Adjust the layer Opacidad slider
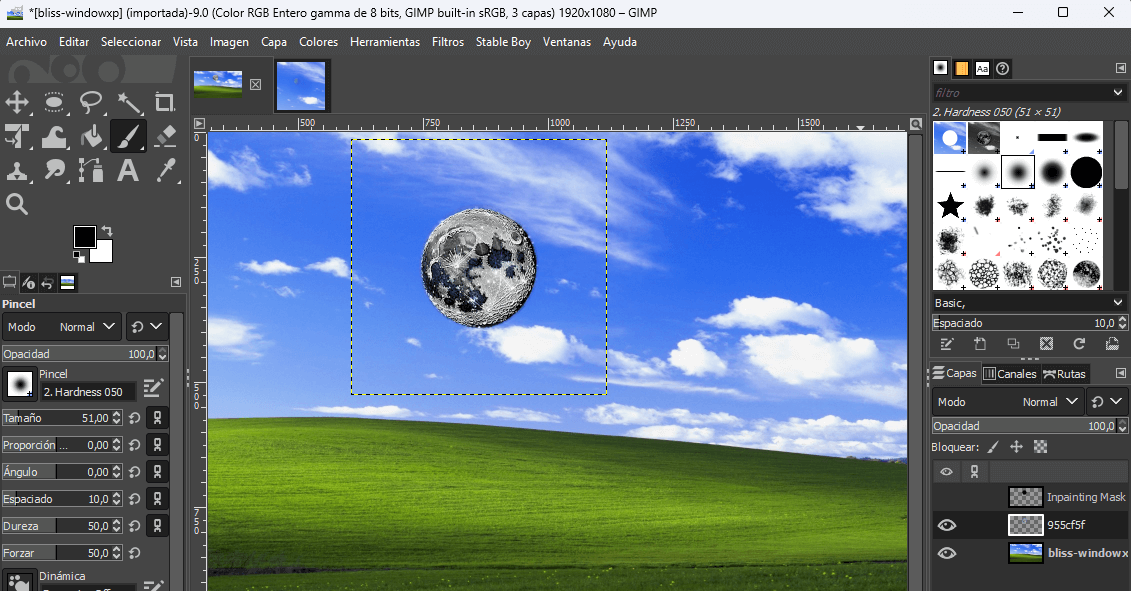The width and height of the screenshot is (1131, 591). pos(1029,426)
